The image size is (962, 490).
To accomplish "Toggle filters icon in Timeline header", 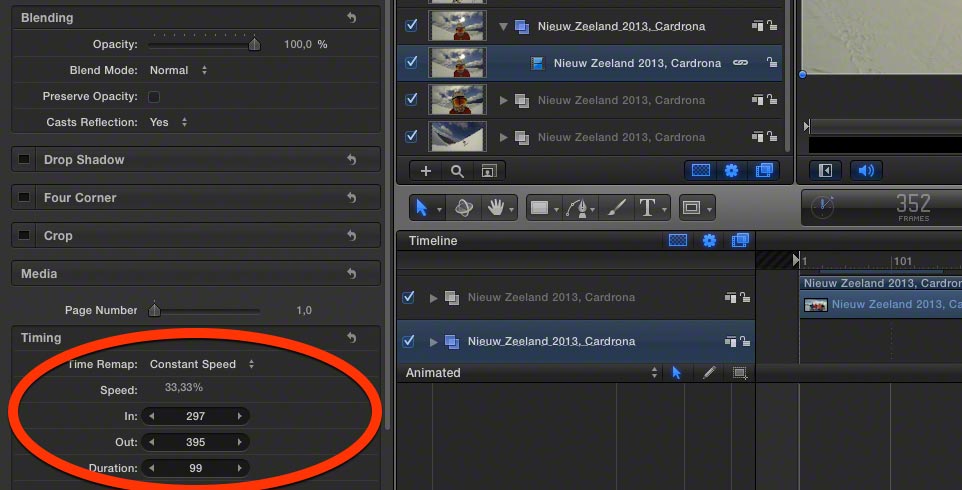I will click(741, 240).
